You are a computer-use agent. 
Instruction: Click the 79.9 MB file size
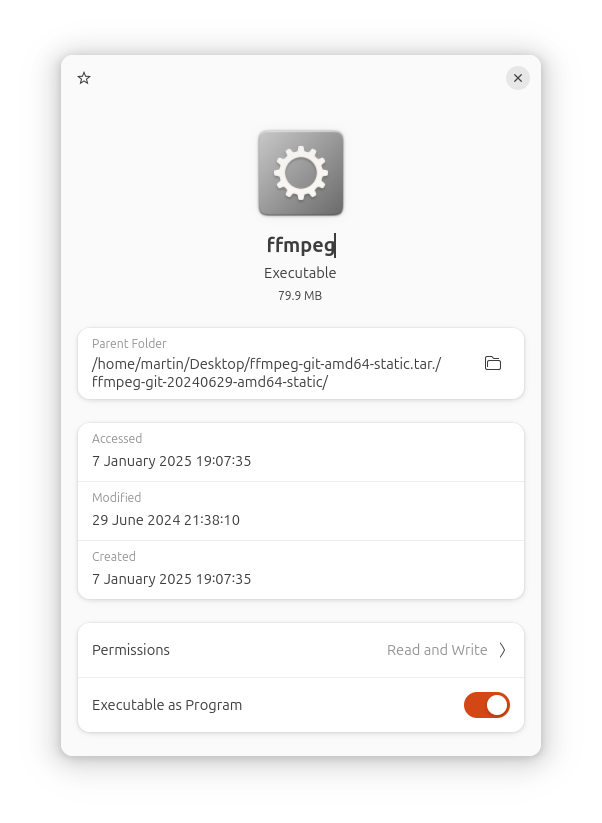(x=300, y=296)
